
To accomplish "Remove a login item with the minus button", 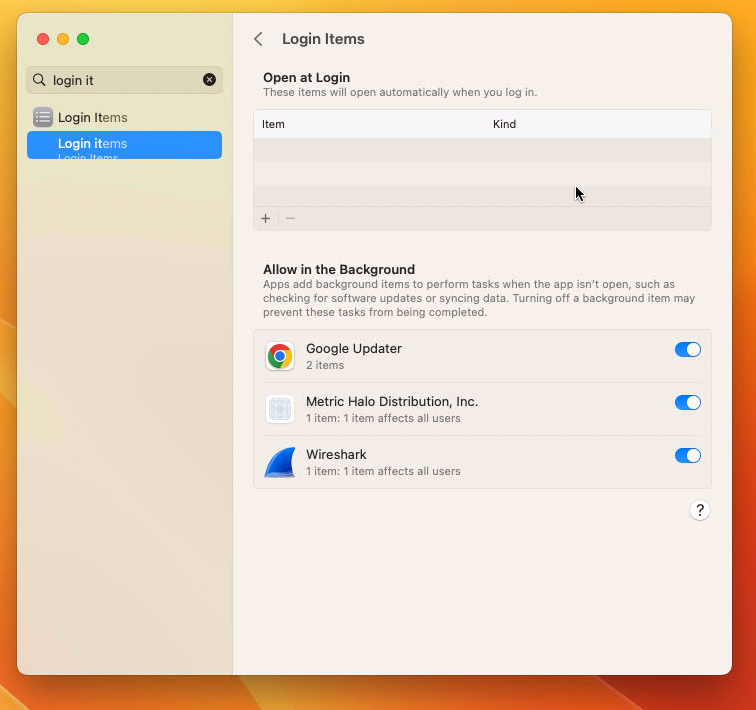I will click(290, 218).
